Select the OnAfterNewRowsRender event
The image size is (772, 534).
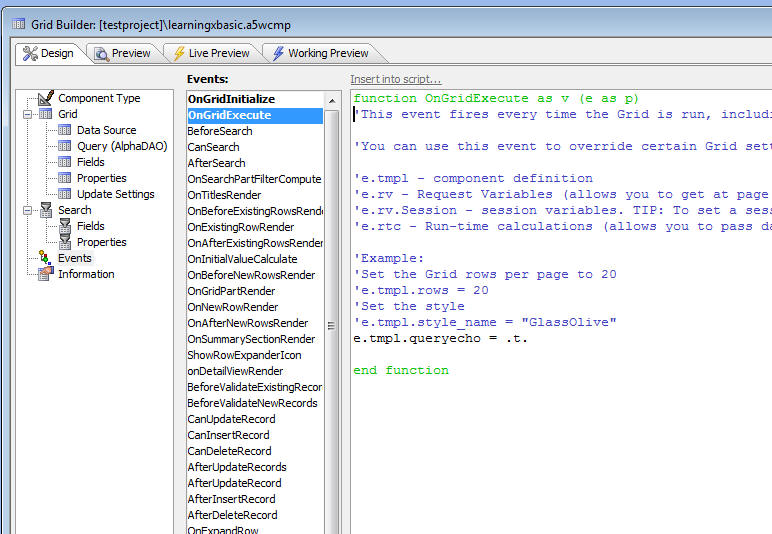[x=255, y=323]
